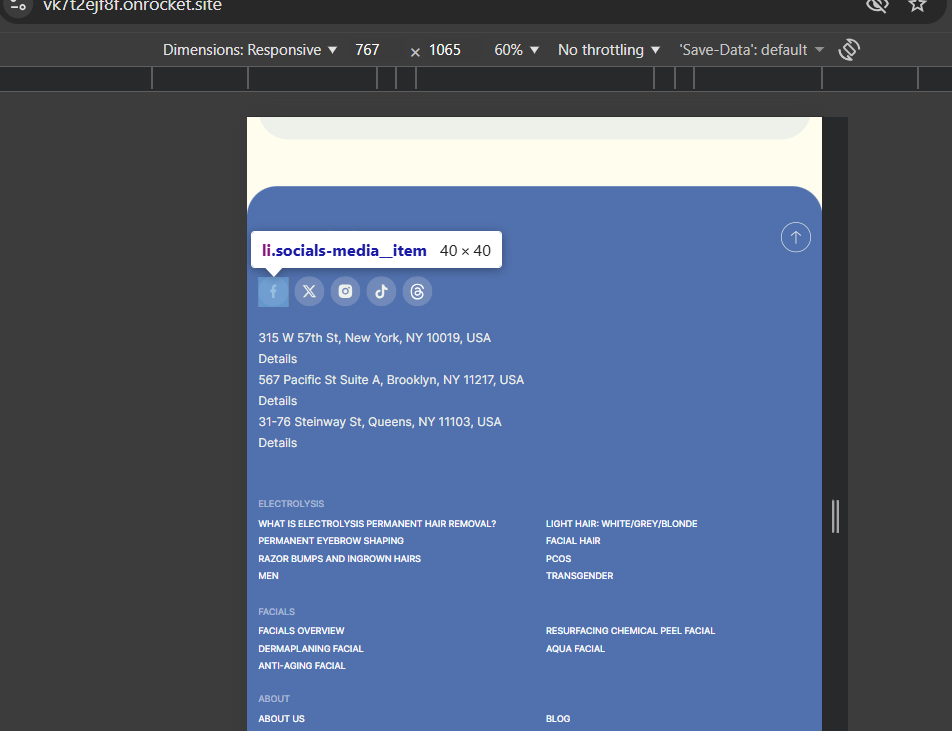Open the TikTok social icon
952x731 pixels.
pos(381,291)
